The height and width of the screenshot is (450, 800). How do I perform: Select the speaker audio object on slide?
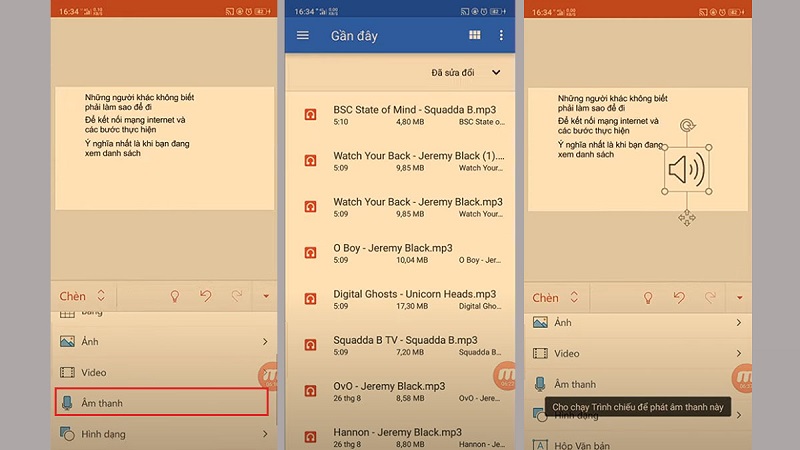coord(686,169)
